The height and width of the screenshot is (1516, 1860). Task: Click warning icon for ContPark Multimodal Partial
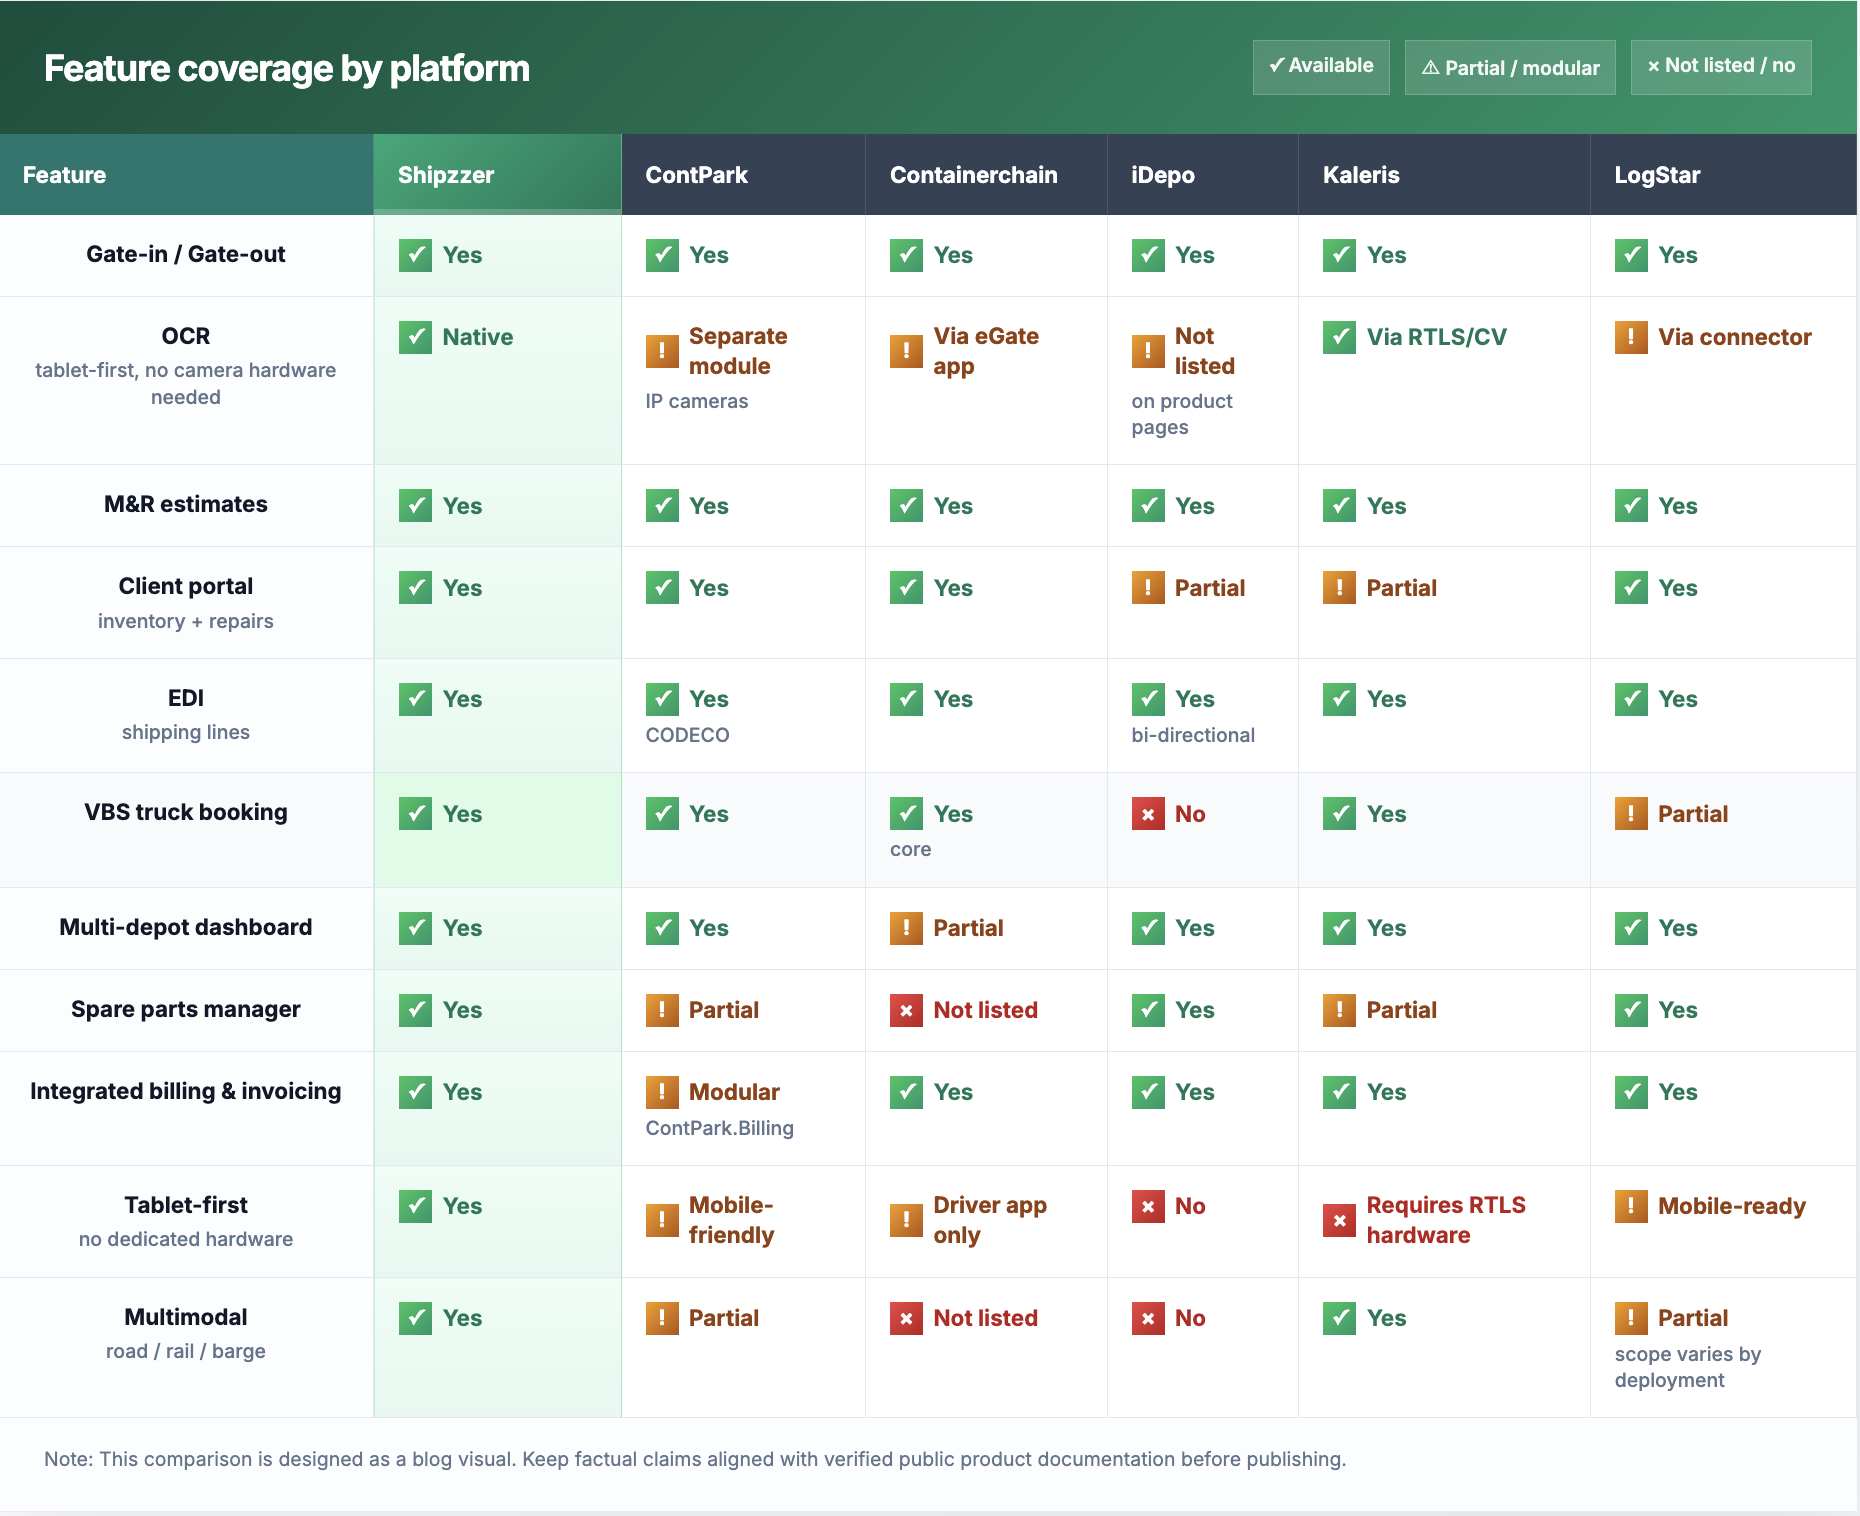(662, 1318)
